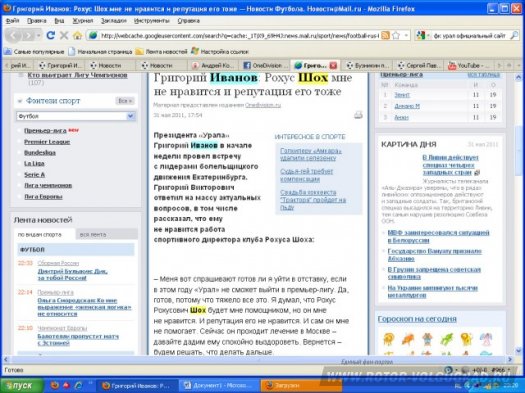
Task: Open the Лига Европы link
Action: 43,197
